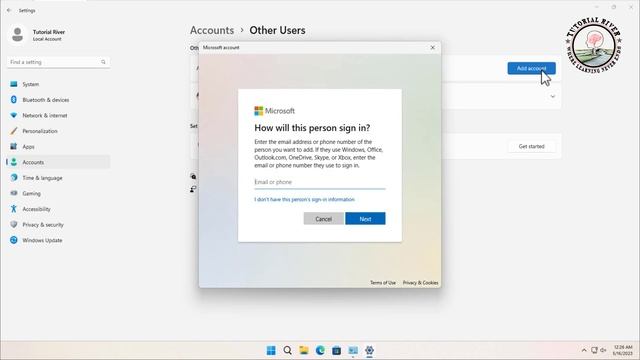The image size is (640, 360).
Task: Click the search magnifier in Find a setting
Action: [x=103, y=62]
